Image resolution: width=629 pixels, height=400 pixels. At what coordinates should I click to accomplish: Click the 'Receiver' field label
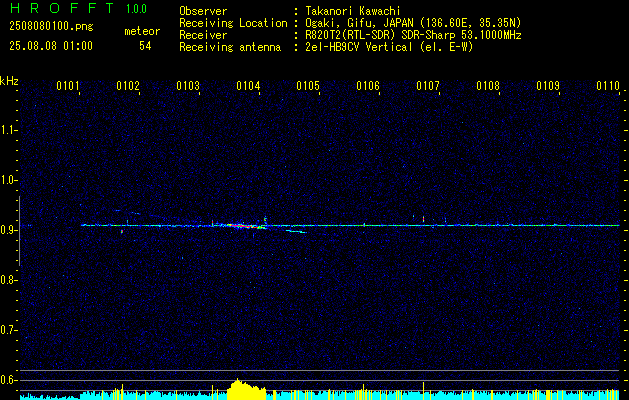(203, 35)
